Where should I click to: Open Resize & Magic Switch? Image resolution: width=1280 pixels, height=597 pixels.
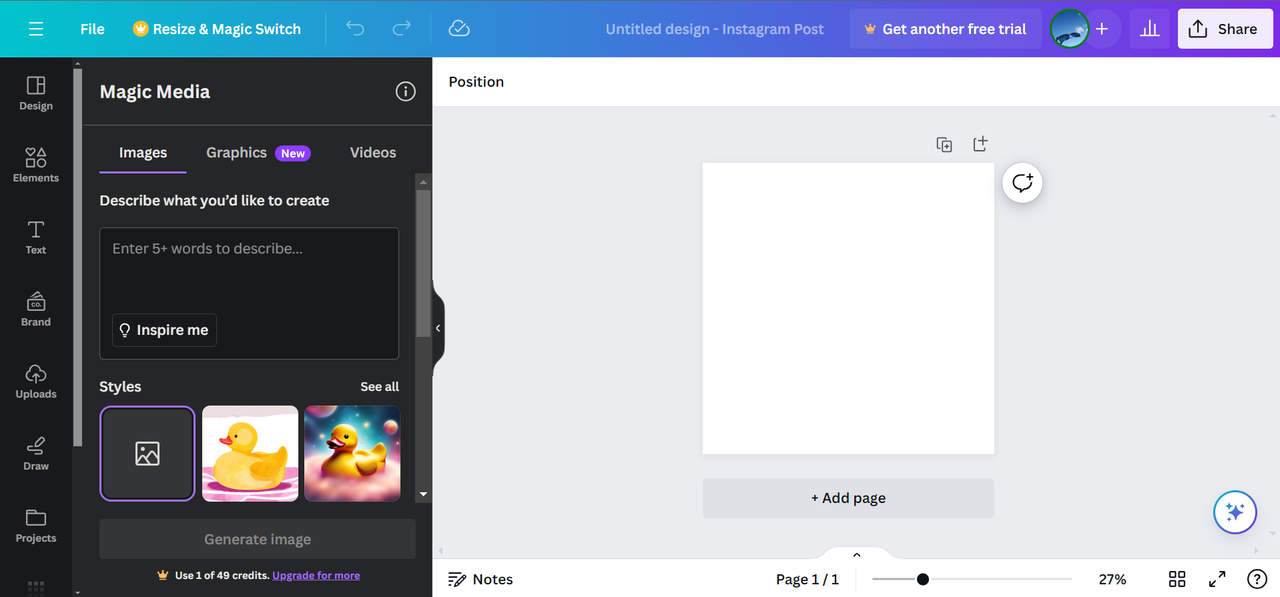pyautogui.click(x=217, y=29)
